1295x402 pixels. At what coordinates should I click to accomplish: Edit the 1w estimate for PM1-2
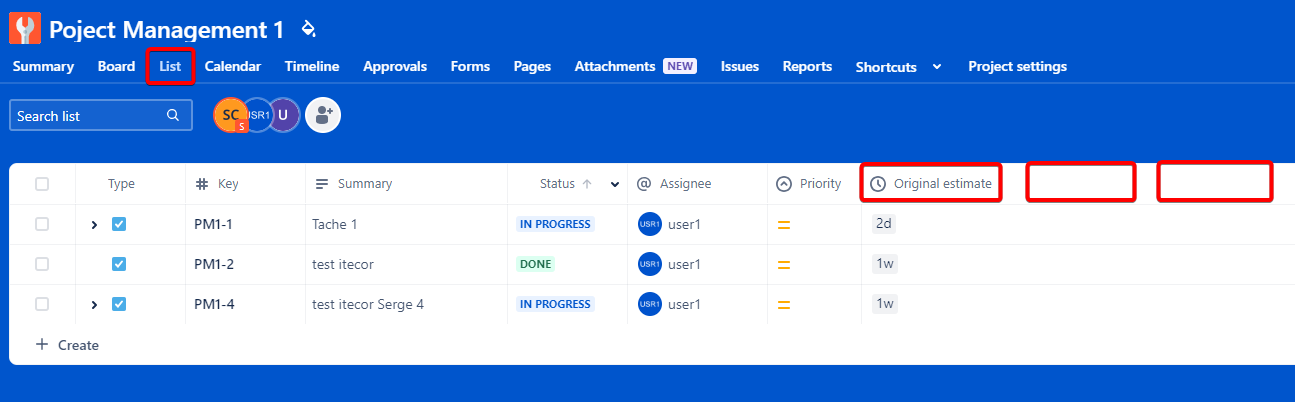click(885, 264)
